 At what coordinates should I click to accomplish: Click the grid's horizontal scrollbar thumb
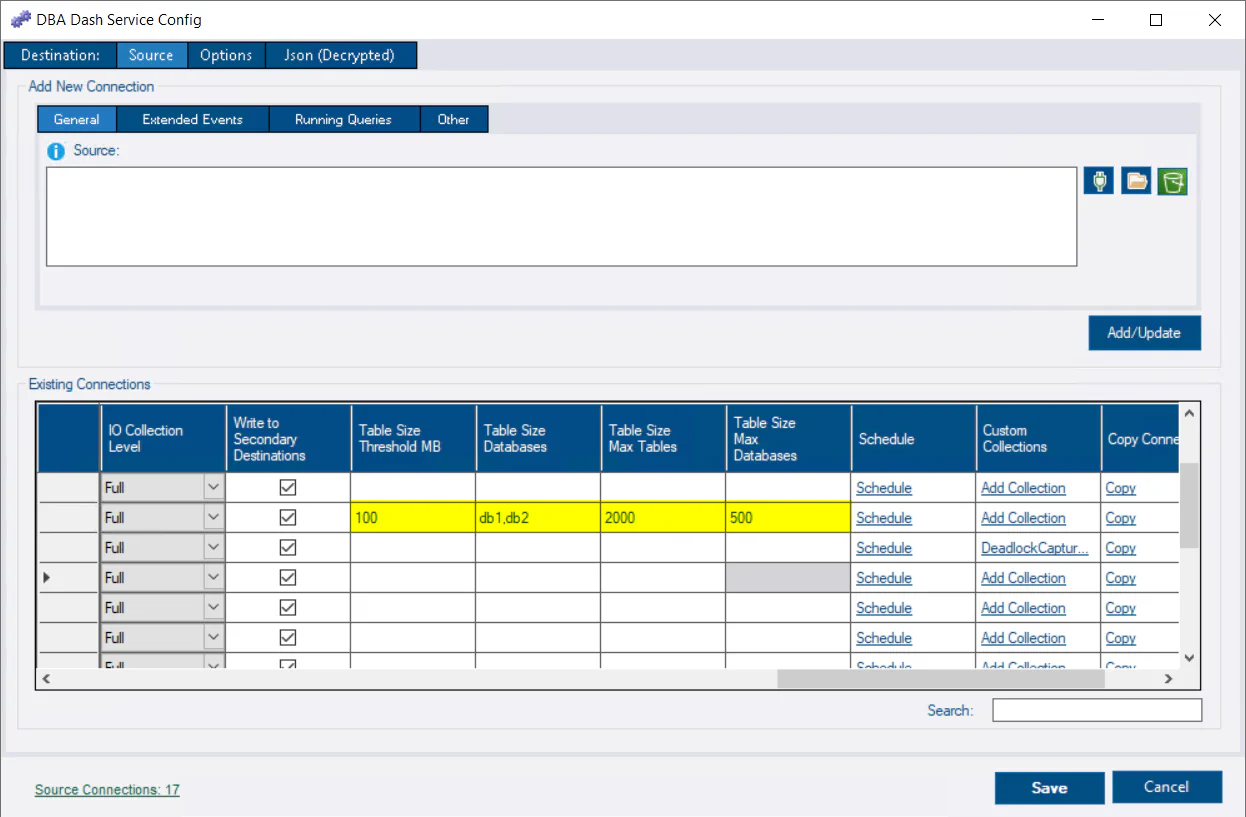click(x=940, y=679)
